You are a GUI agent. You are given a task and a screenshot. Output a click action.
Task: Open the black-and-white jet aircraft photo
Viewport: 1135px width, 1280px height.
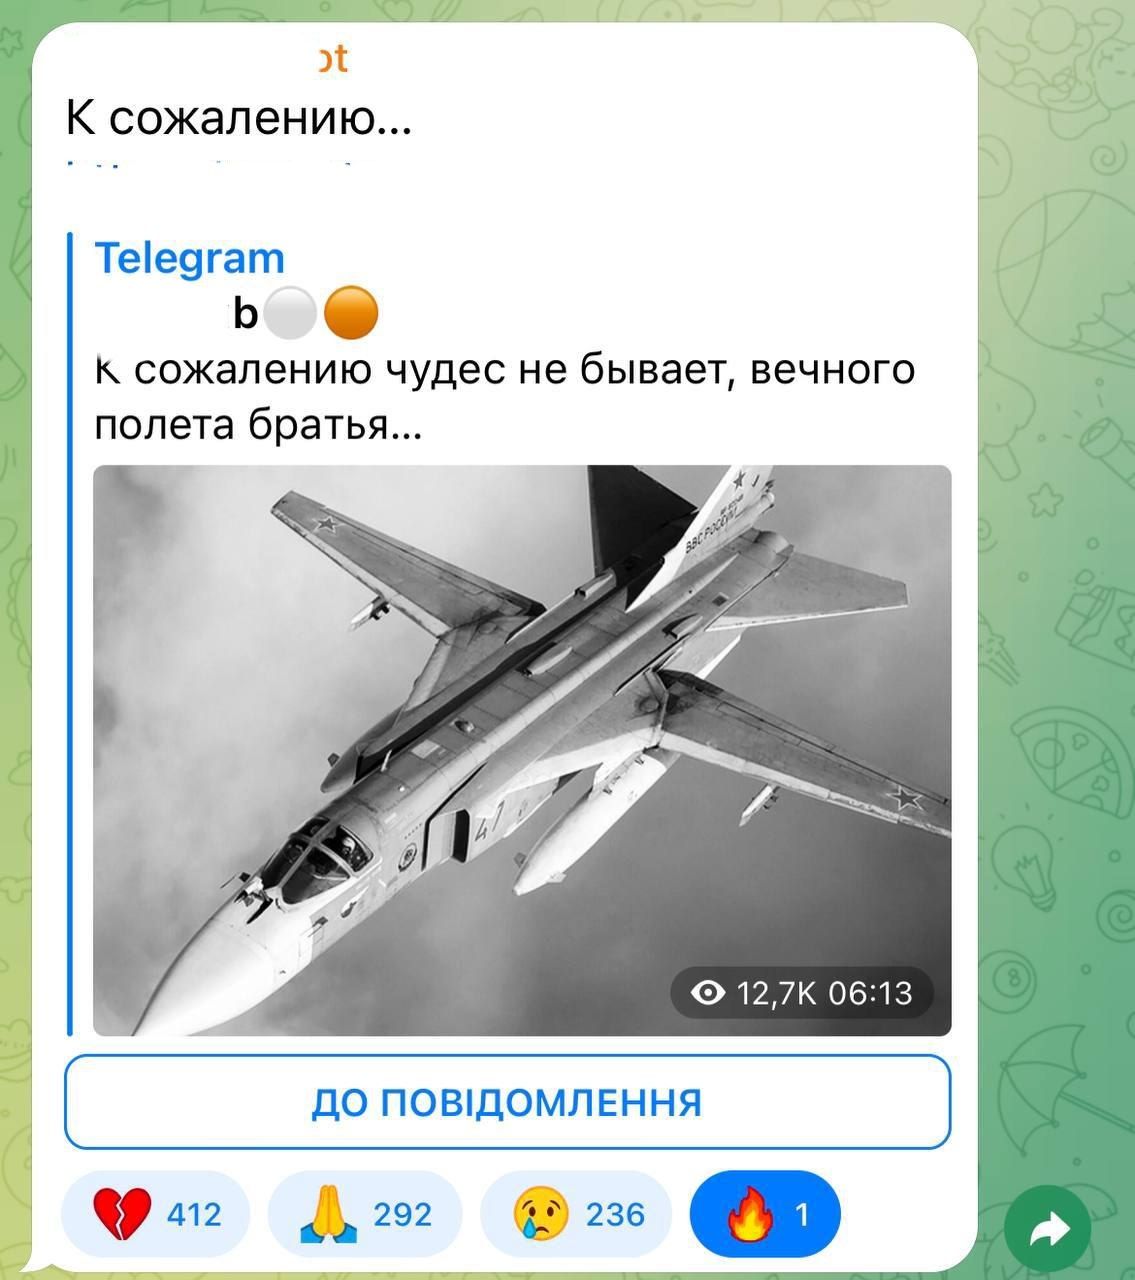click(x=522, y=750)
